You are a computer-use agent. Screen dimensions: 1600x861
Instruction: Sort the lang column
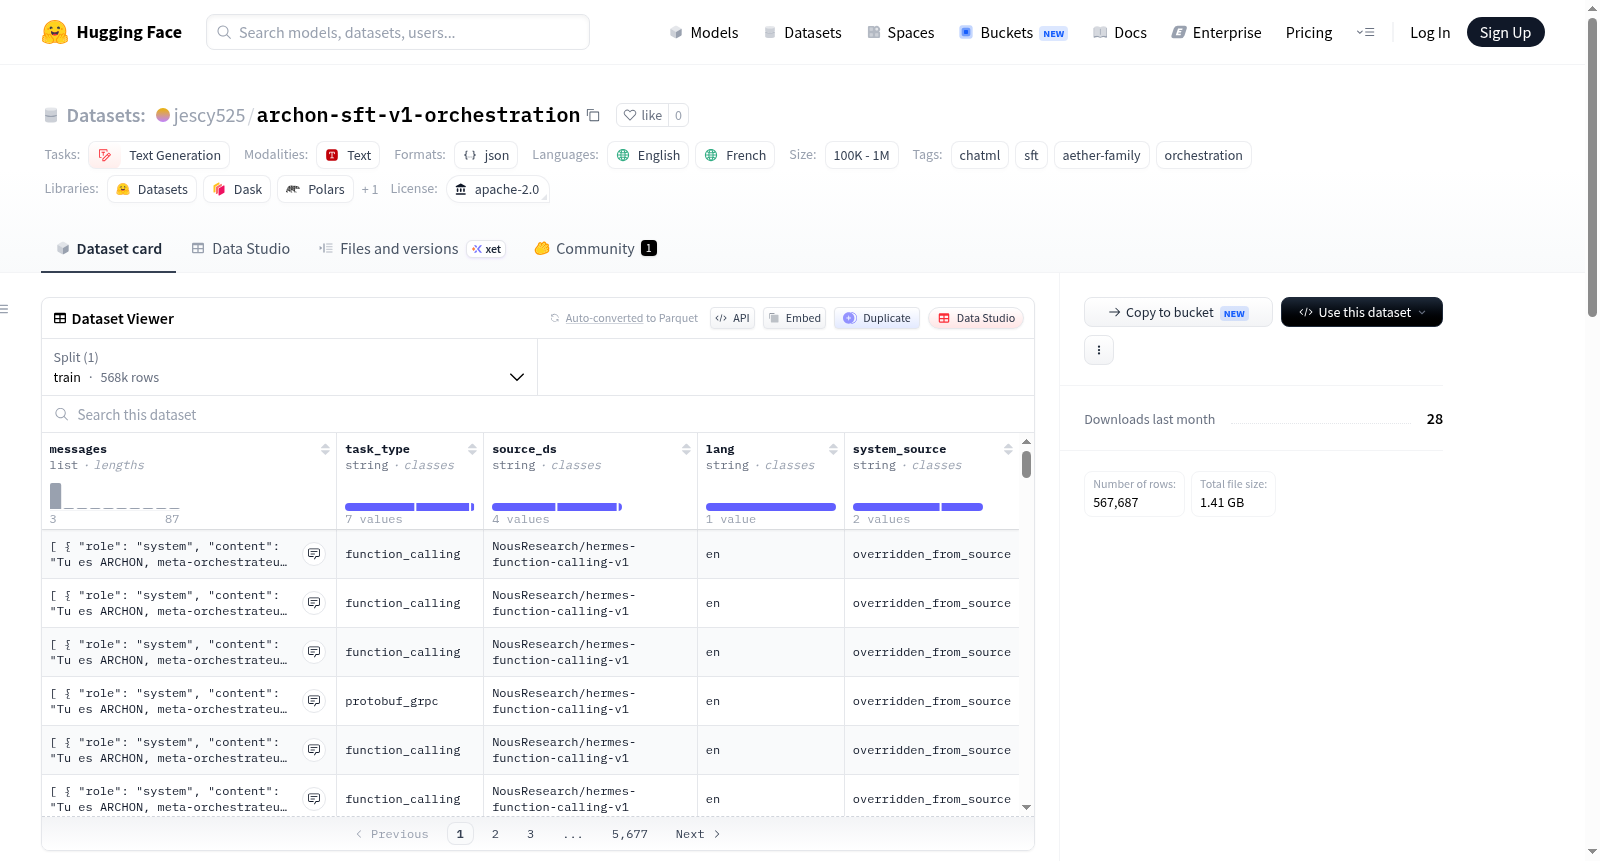point(833,449)
